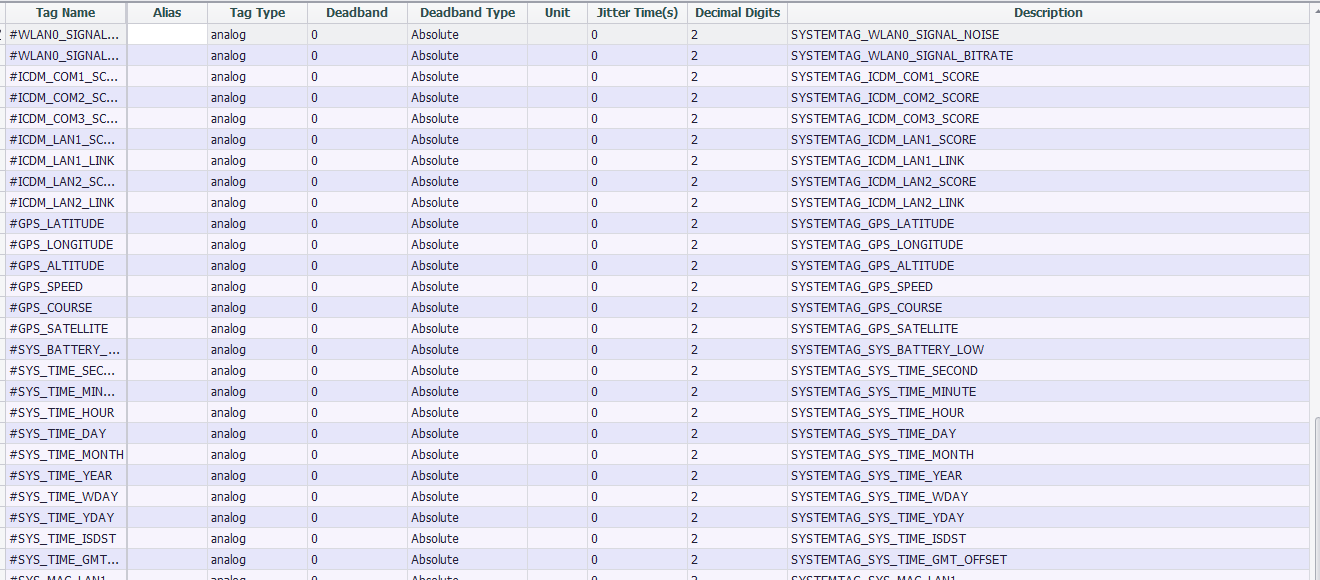Click Deadband Type cell for #GPS_SPEED
Viewport: 1320px width, 580px height.
click(435, 287)
